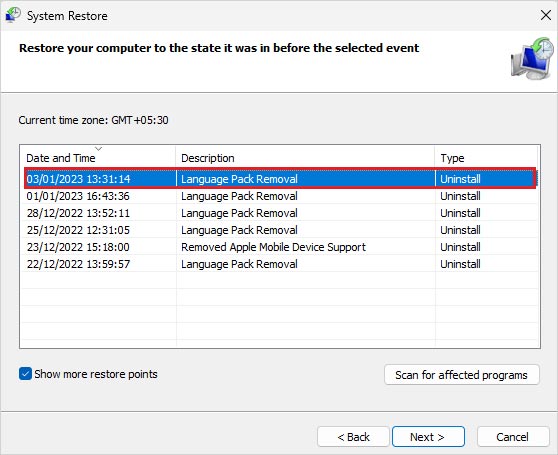Select restore point 22/12/2022 13:59:57
Viewport: 558px width, 455px height.
point(280,264)
